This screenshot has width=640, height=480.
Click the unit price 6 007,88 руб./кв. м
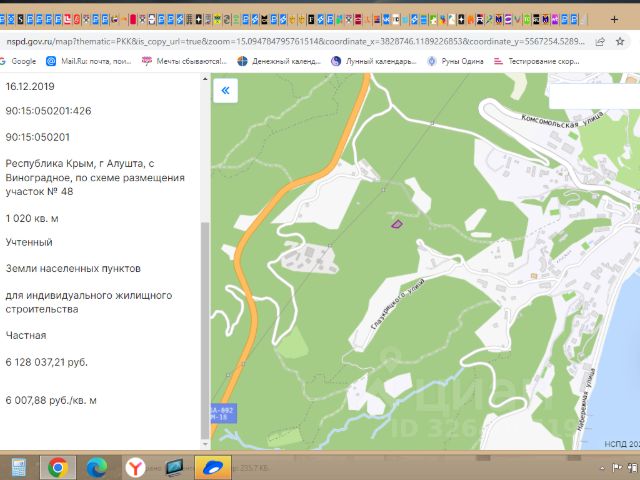[x=51, y=400]
